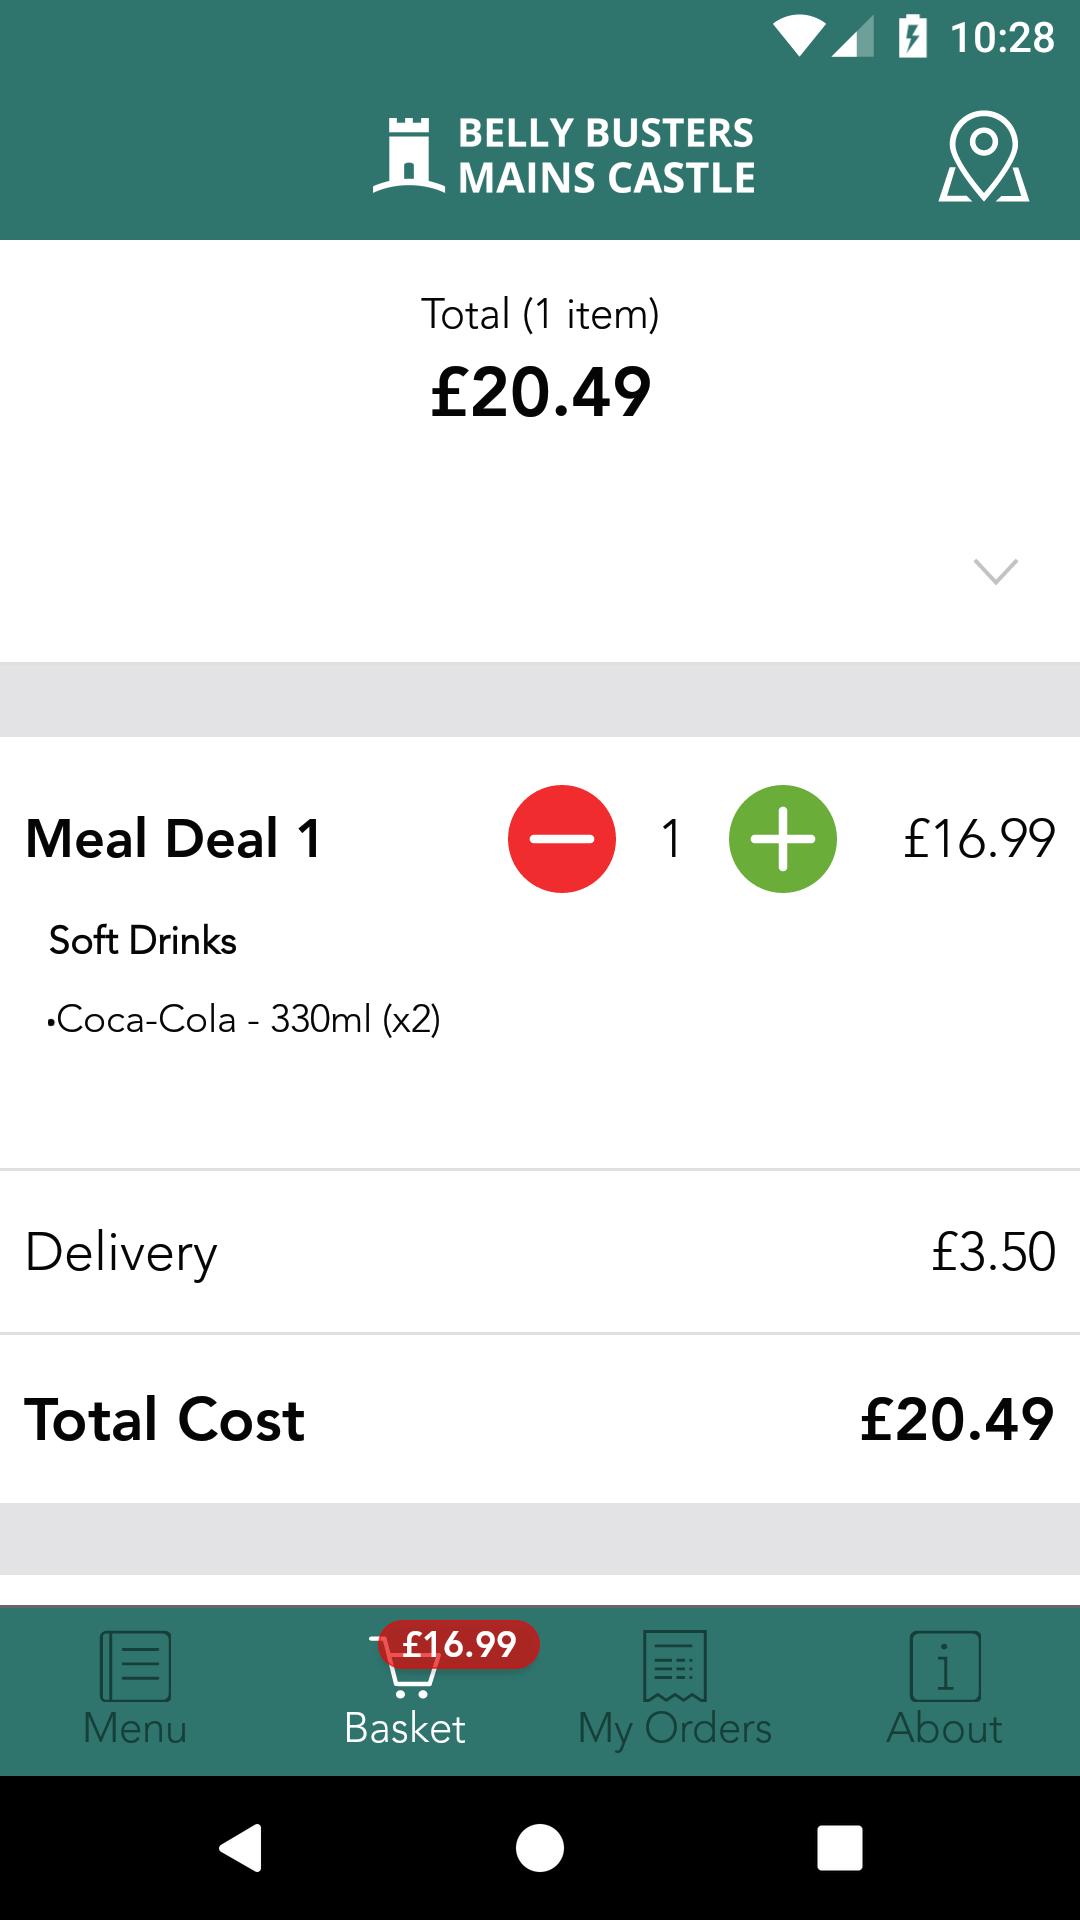Tap the Android recent apps button
The height and width of the screenshot is (1920, 1080).
(x=840, y=1847)
